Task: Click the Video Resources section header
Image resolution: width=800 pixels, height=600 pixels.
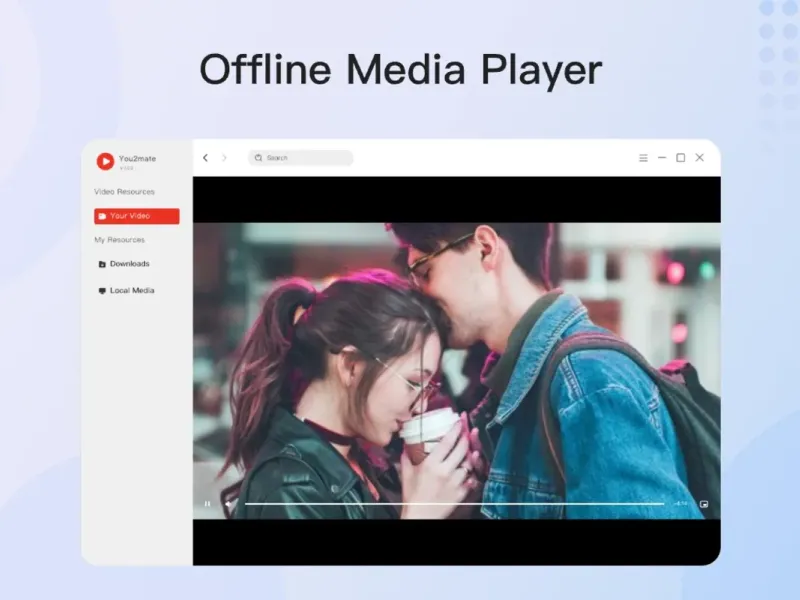Action: (x=124, y=192)
